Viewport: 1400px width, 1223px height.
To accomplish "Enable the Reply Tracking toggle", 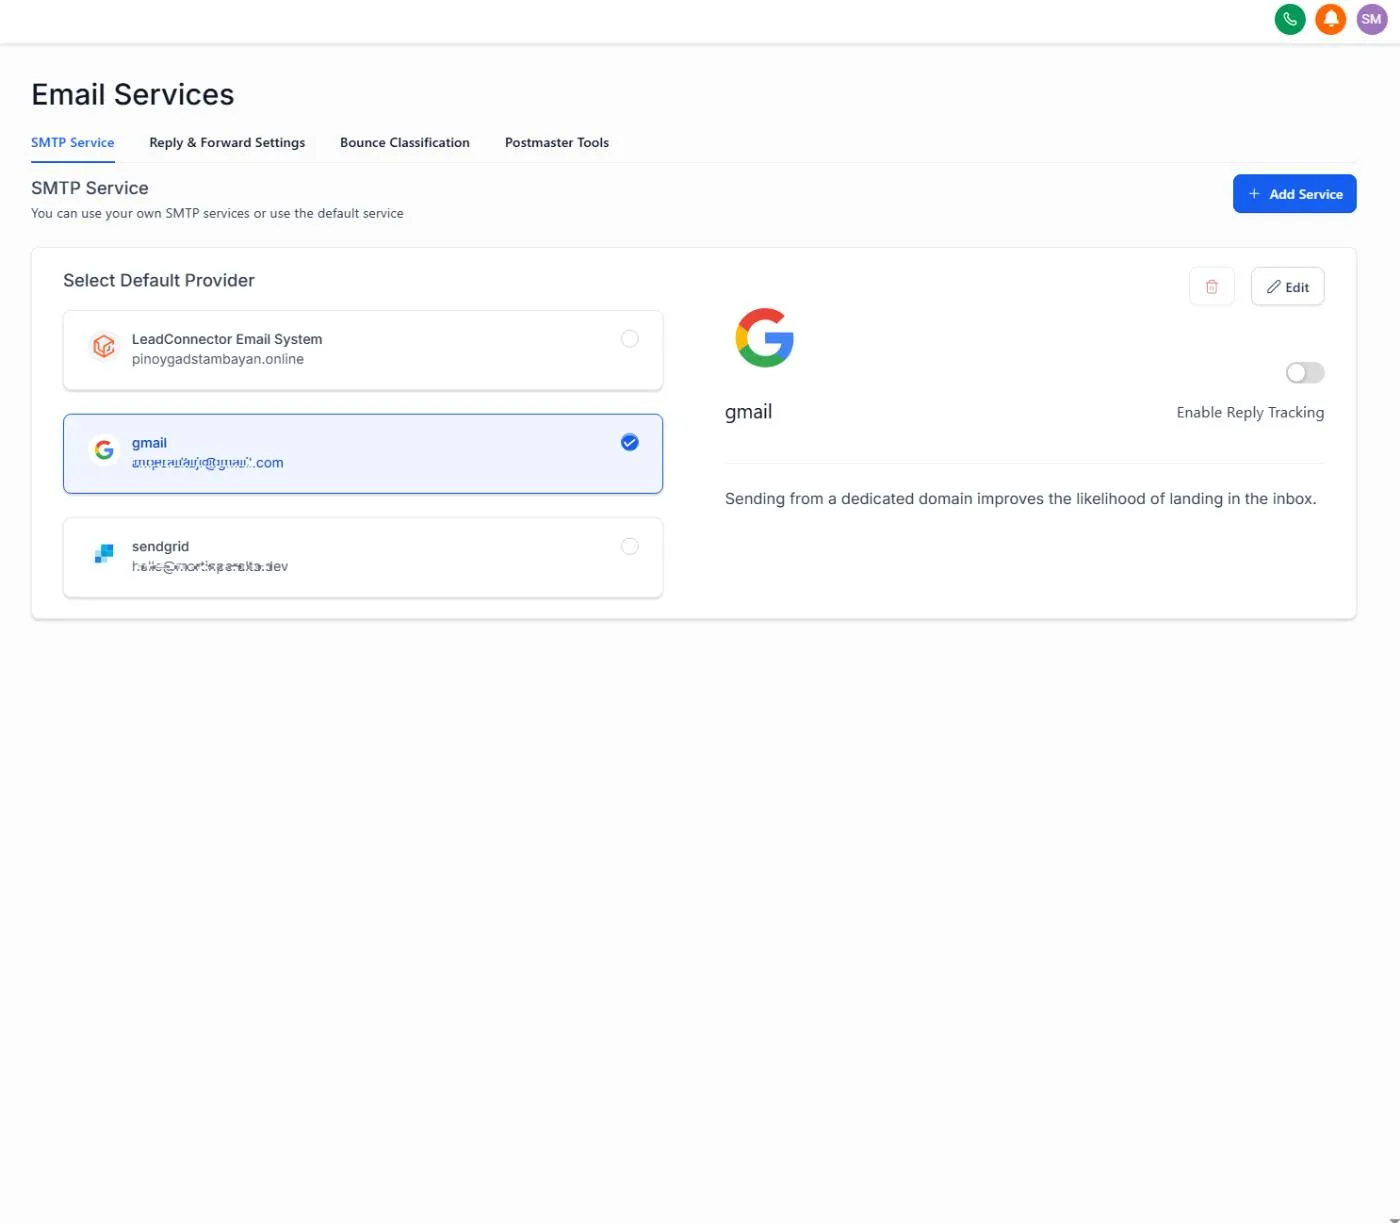I will pos(1305,373).
